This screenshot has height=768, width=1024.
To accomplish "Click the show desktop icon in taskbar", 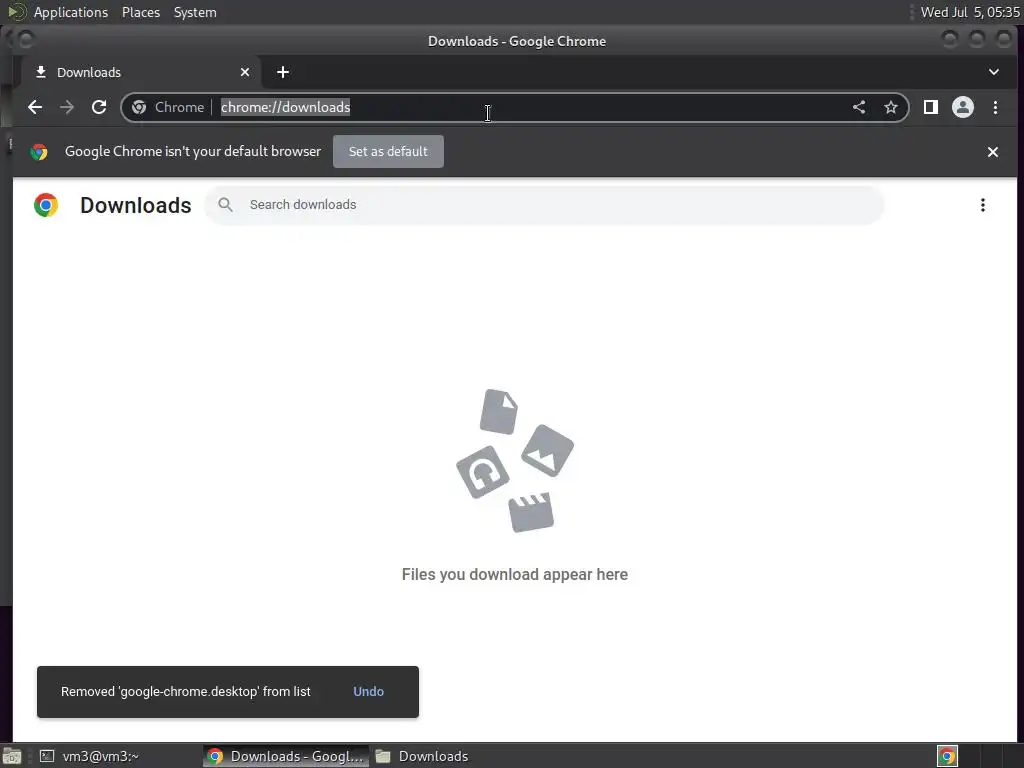I will coord(12,756).
